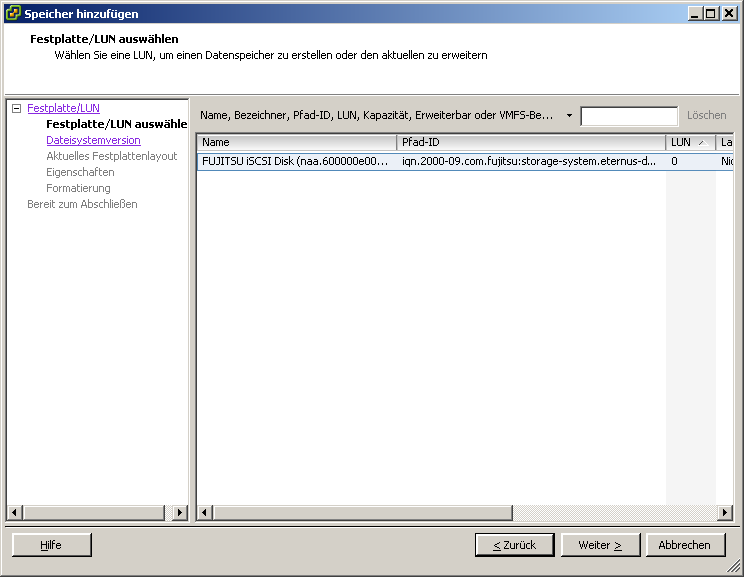Open the filter column dropdown arrow
744x577 pixels.
point(569,116)
